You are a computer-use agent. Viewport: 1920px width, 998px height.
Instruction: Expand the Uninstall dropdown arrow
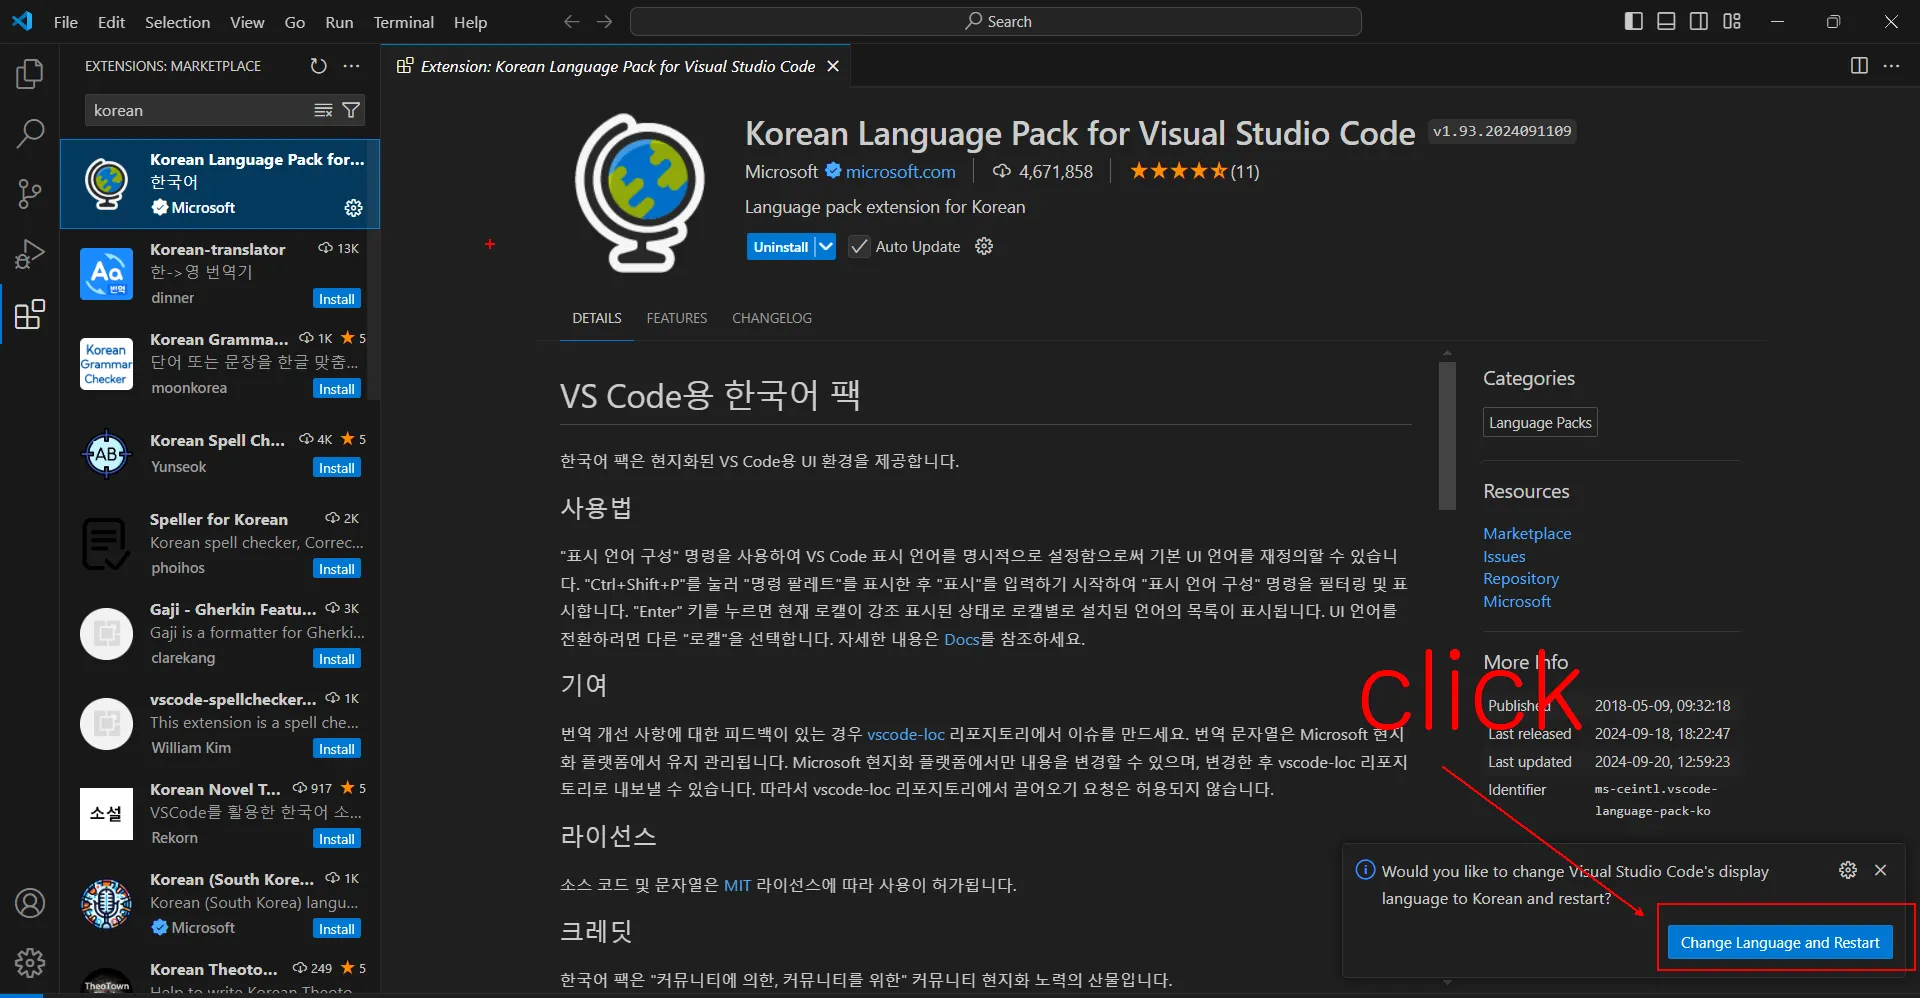tap(825, 246)
